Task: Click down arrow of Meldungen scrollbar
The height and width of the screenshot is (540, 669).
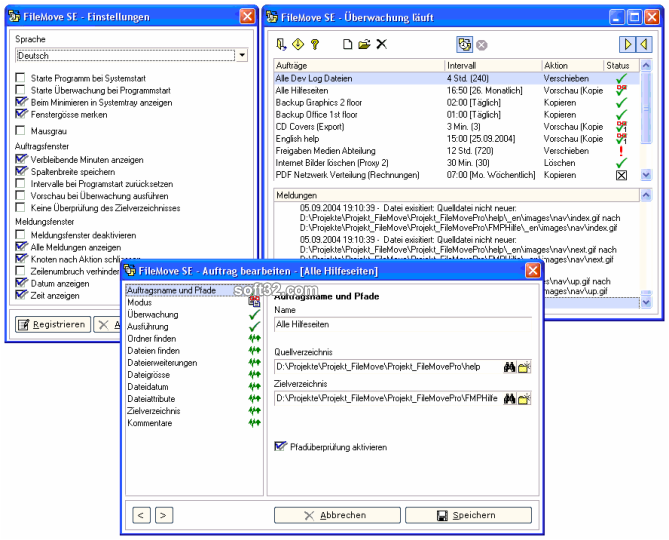Action: pyautogui.click(x=646, y=302)
